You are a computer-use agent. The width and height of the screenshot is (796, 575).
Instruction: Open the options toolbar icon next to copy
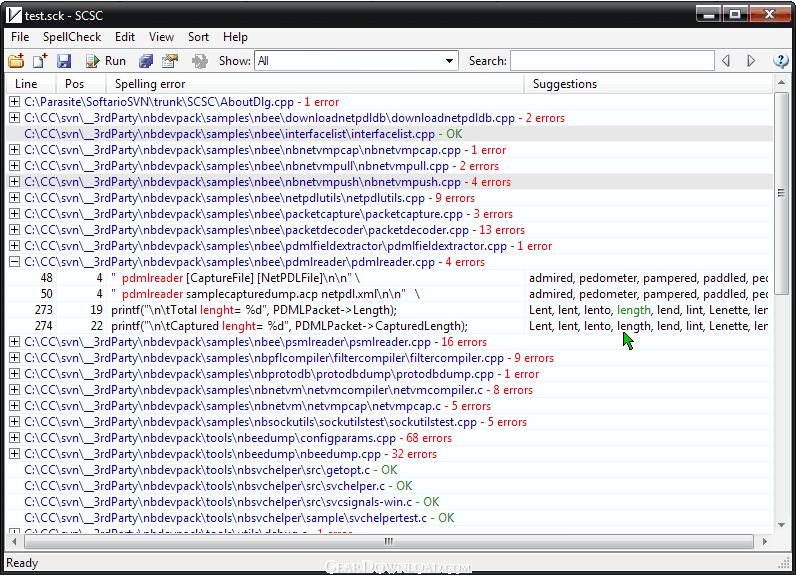click(170, 61)
